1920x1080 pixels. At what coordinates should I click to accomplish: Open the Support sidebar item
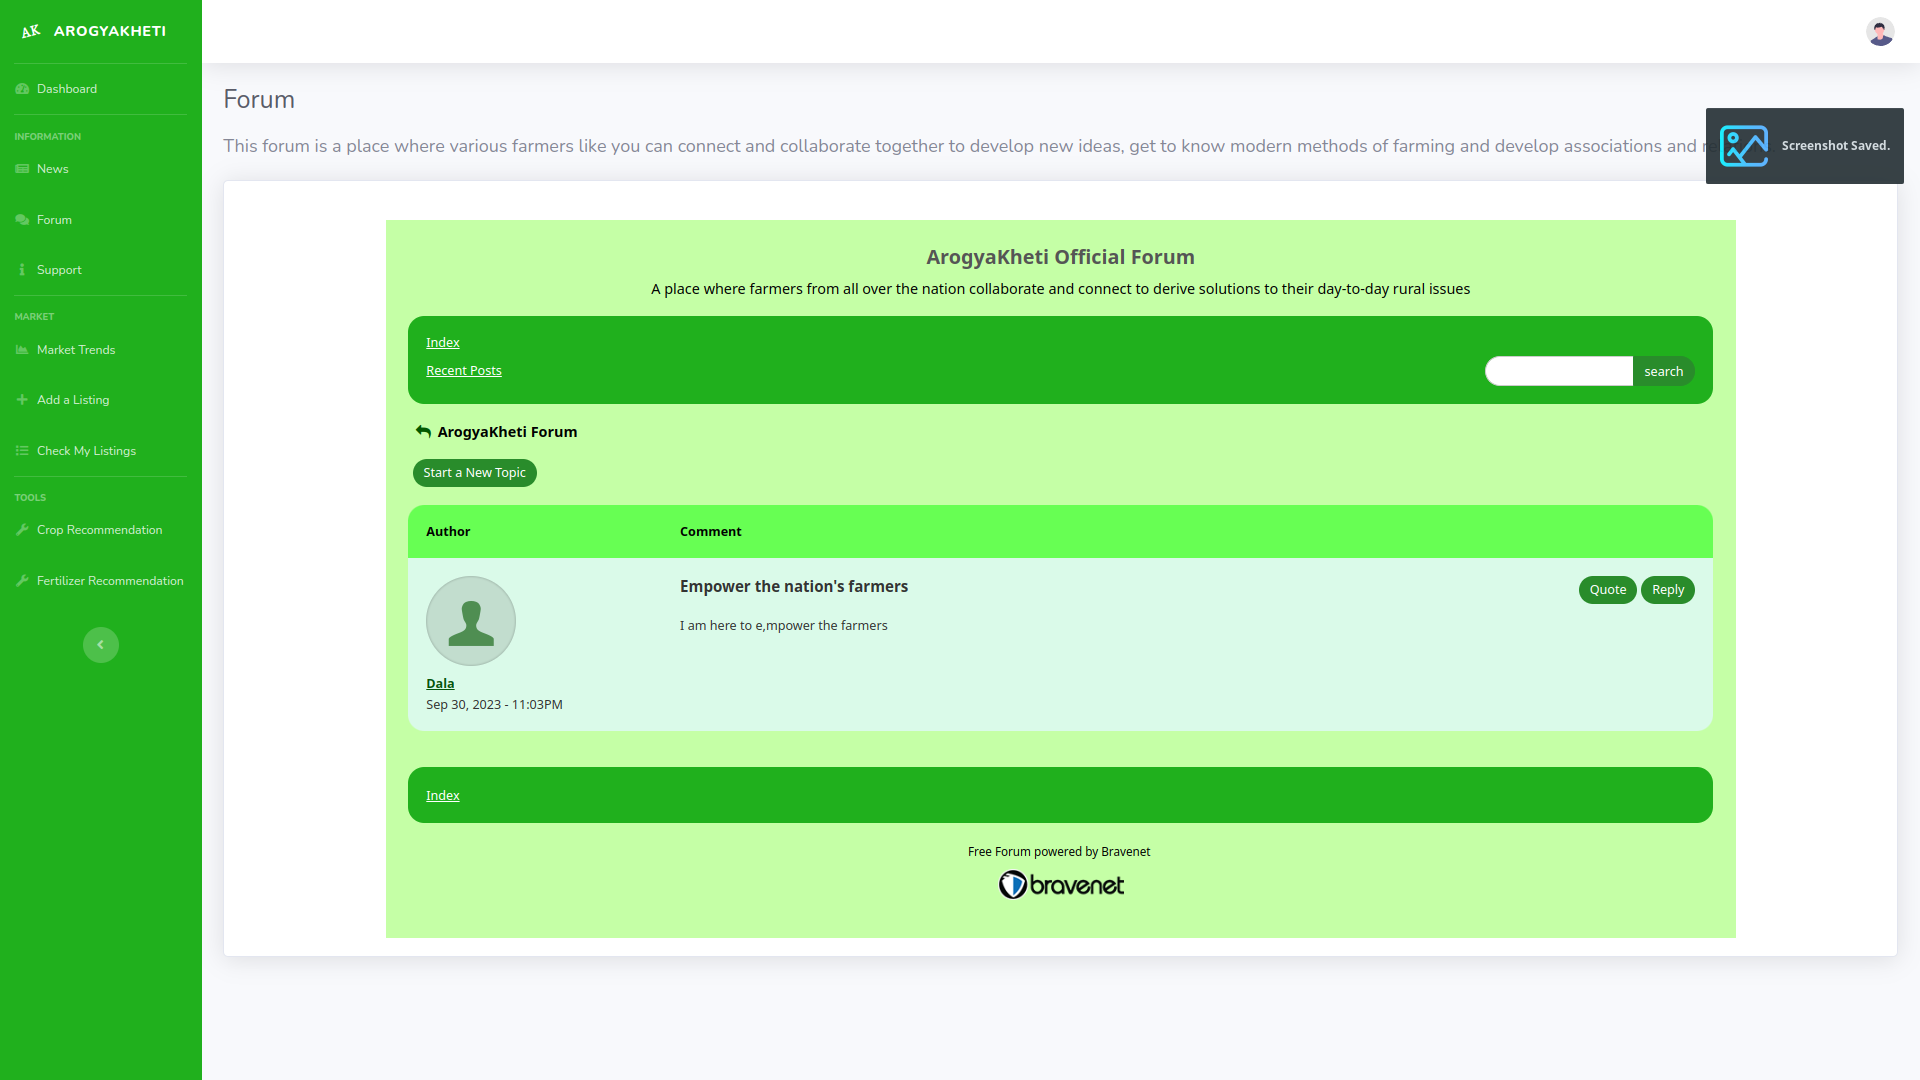[59, 270]
